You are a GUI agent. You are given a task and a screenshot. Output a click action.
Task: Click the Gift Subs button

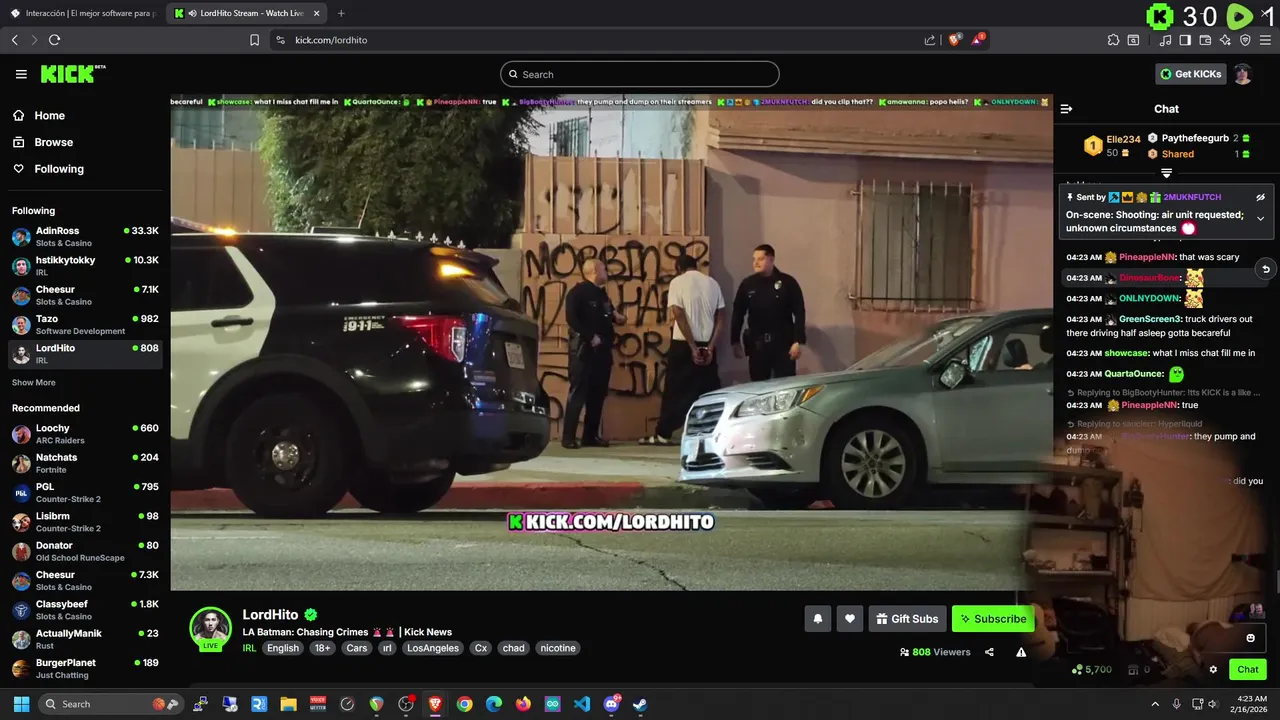pyautogui.click(x=907, y=619)
